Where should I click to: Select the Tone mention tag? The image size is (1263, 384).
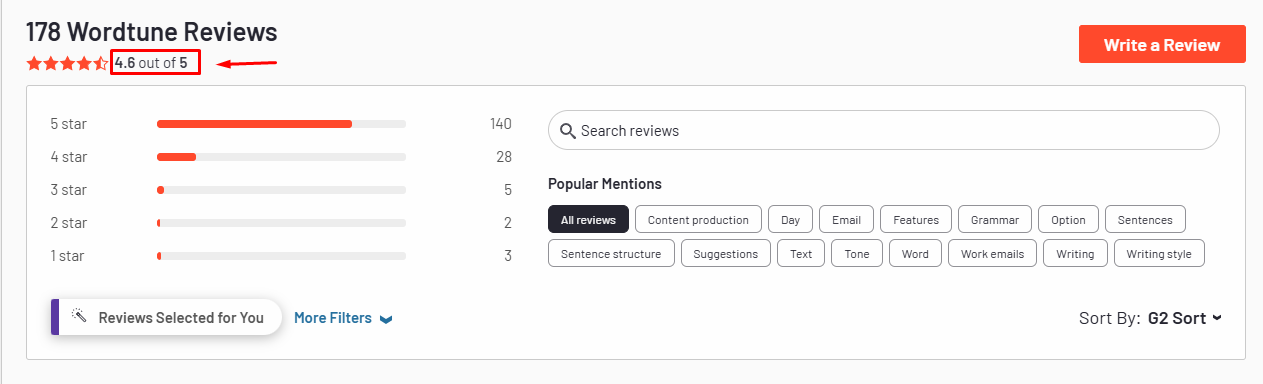tap(857, 253)
